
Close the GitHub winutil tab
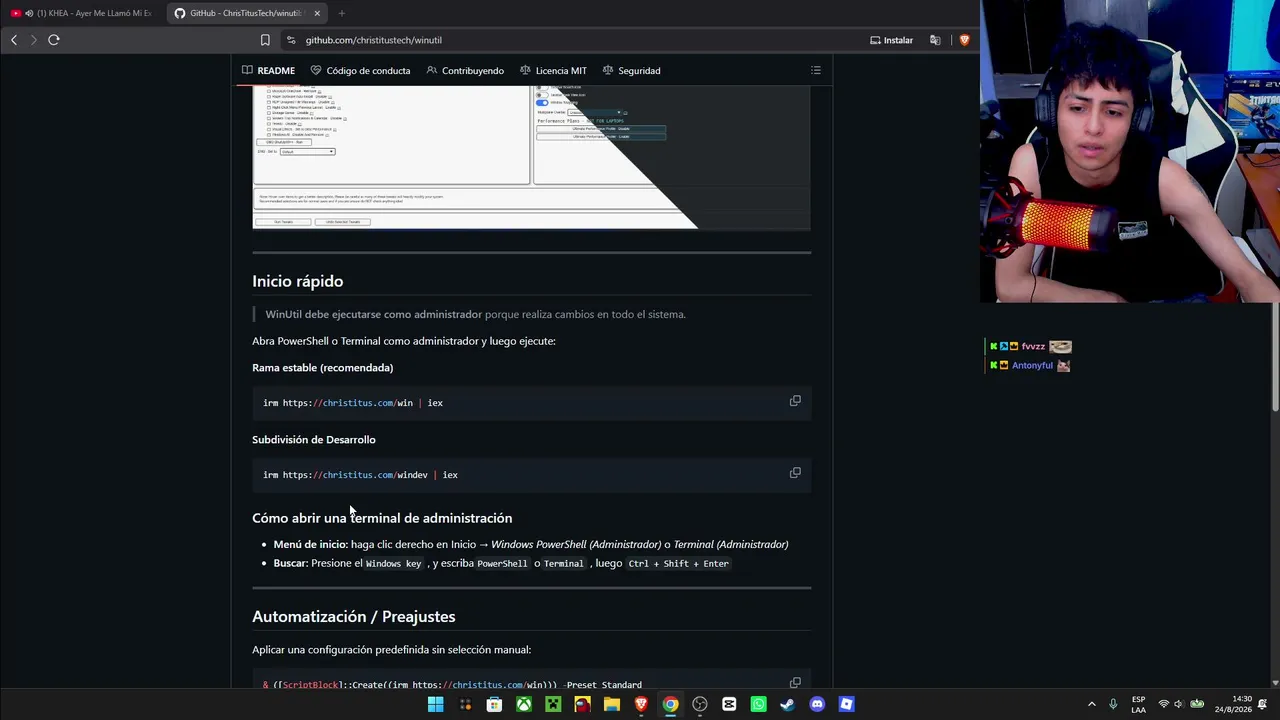(317, 13)
